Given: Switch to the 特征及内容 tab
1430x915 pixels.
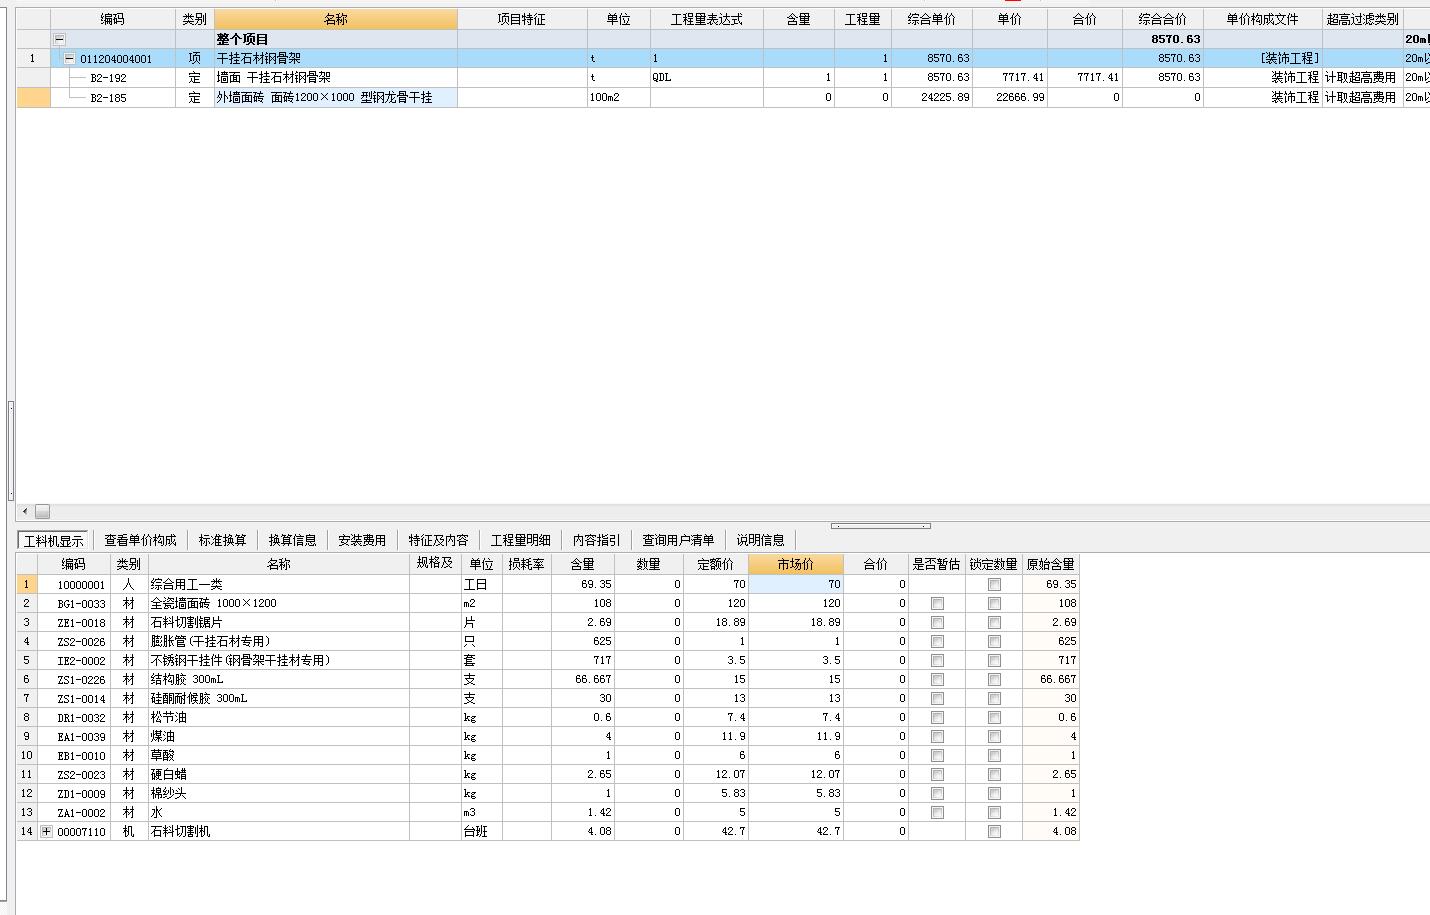Looking at the screenshot, I should tap(438, 540).
